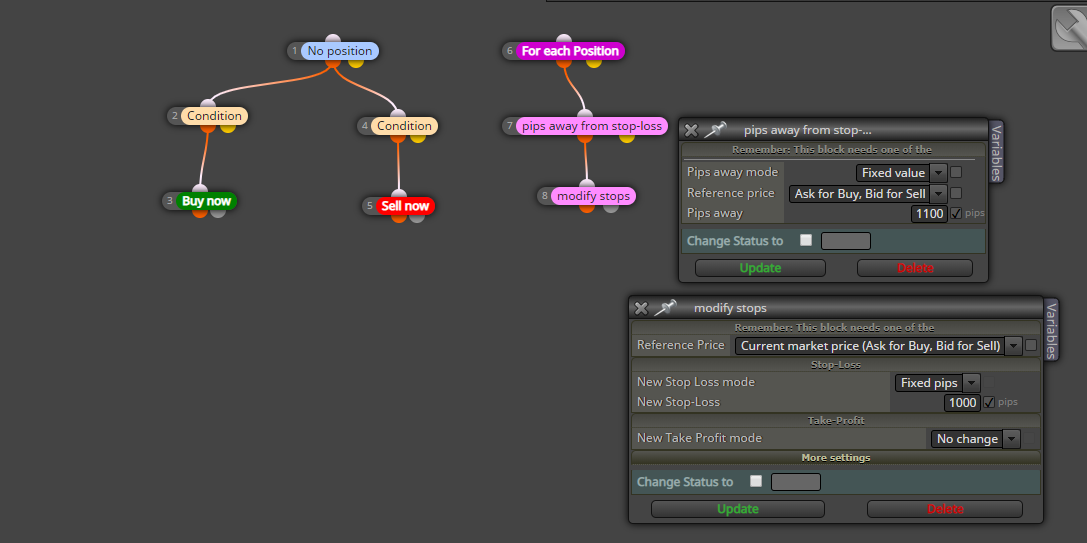Click Update in pips away panel
This screenshot has height=543, width=1087.
760,268
